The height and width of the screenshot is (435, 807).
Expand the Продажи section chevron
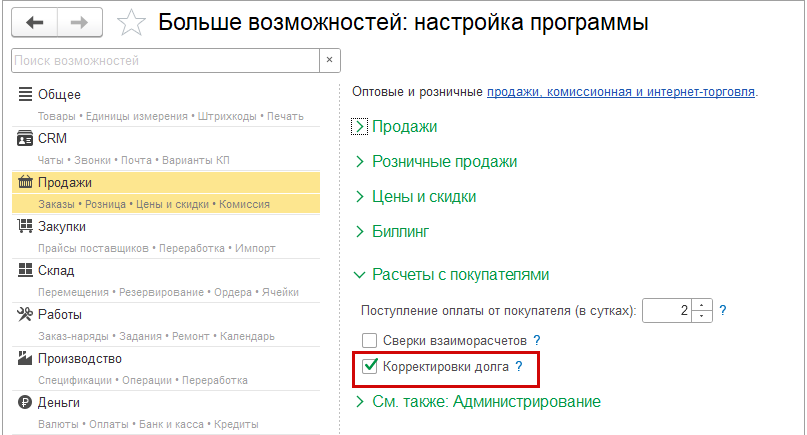pyautogui.click(x=359, y=127)
